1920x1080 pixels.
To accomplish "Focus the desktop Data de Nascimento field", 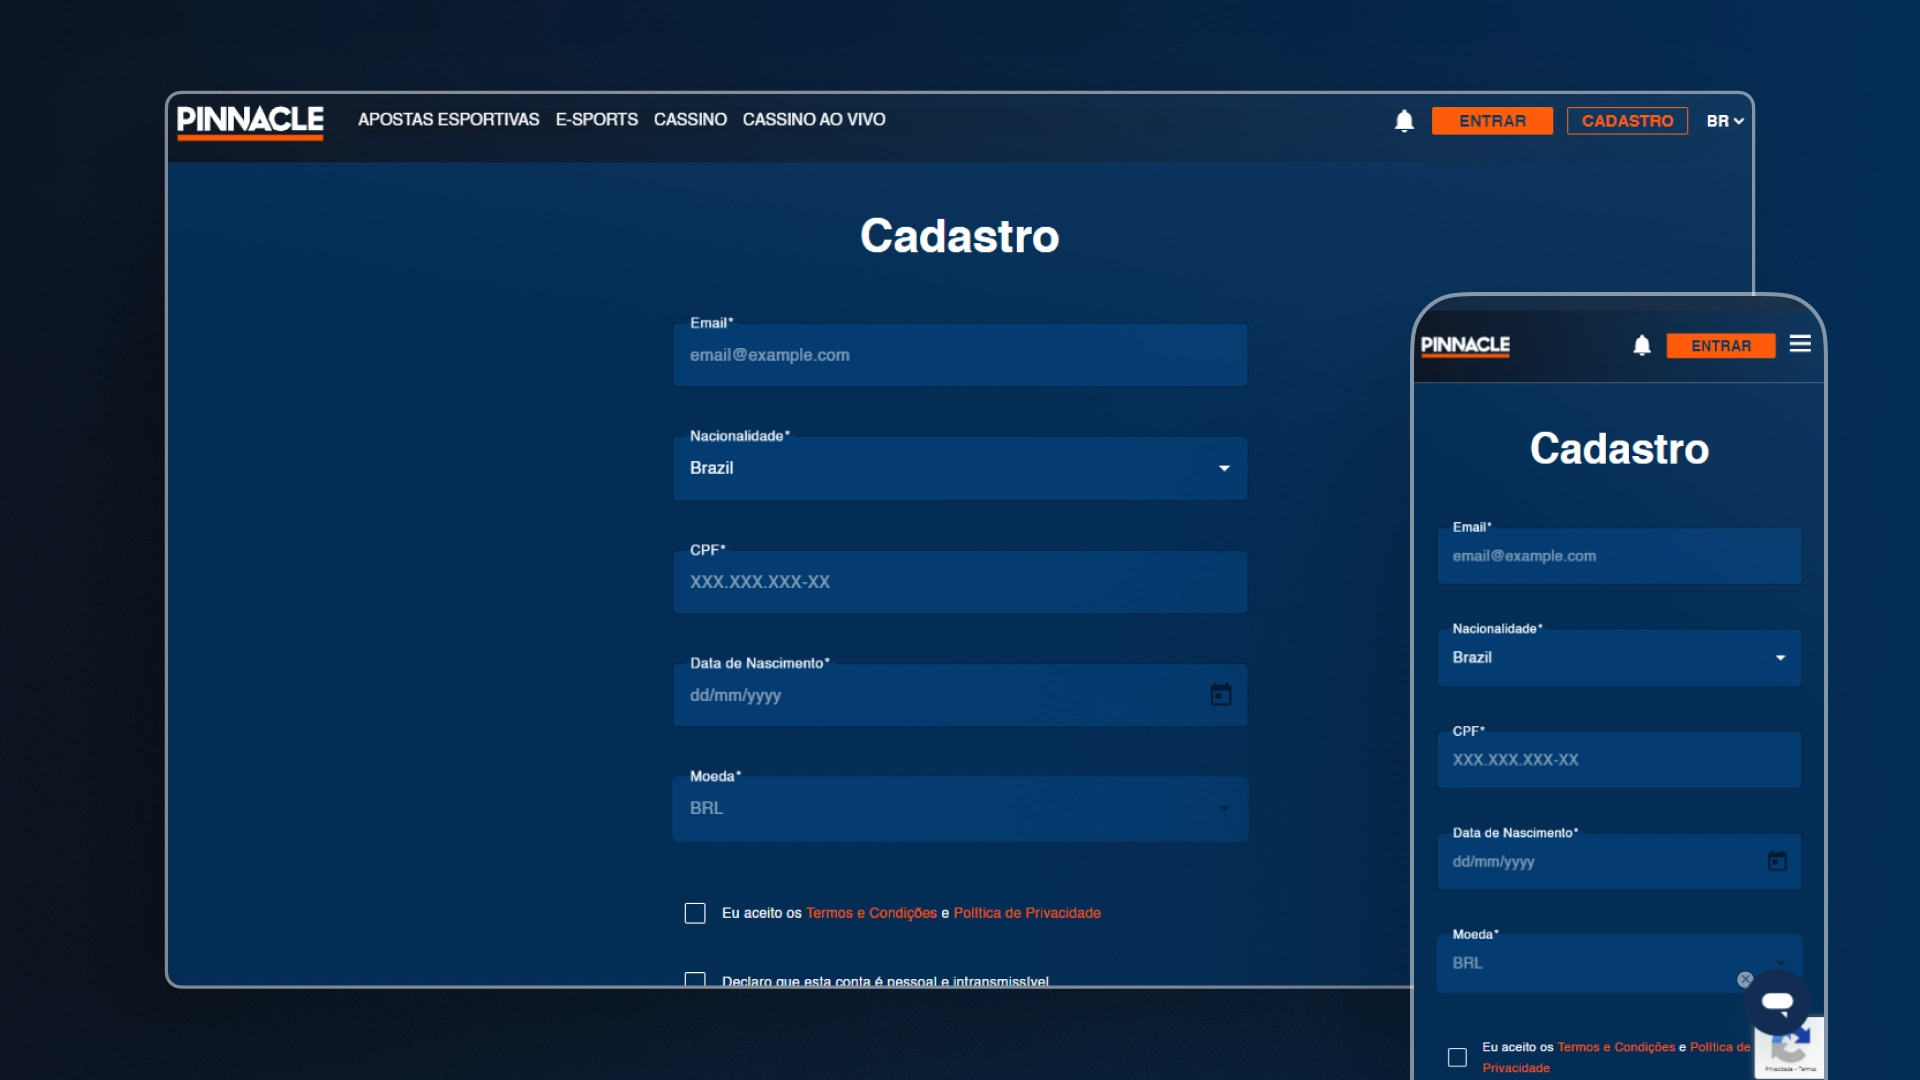I will [x=960, y=695].
